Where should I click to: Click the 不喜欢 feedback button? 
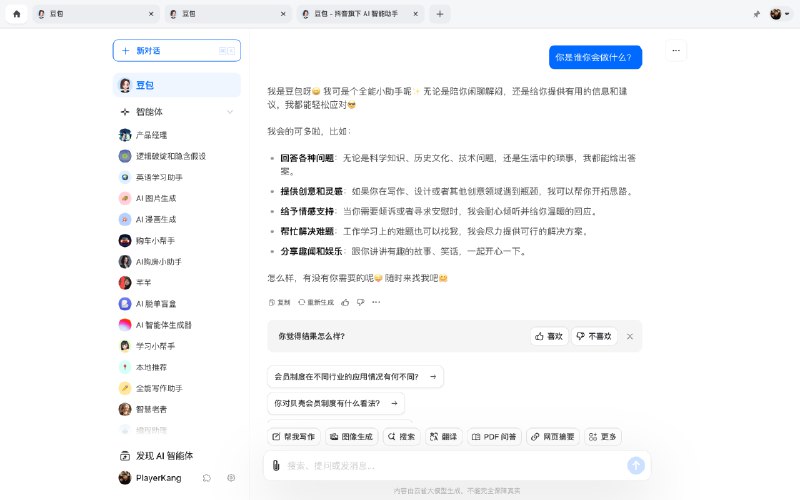click(594, 336)
